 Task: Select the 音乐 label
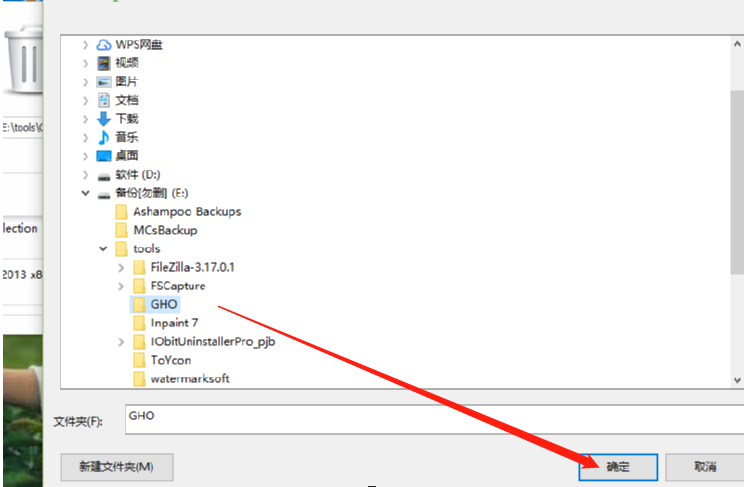click(127, 137)
